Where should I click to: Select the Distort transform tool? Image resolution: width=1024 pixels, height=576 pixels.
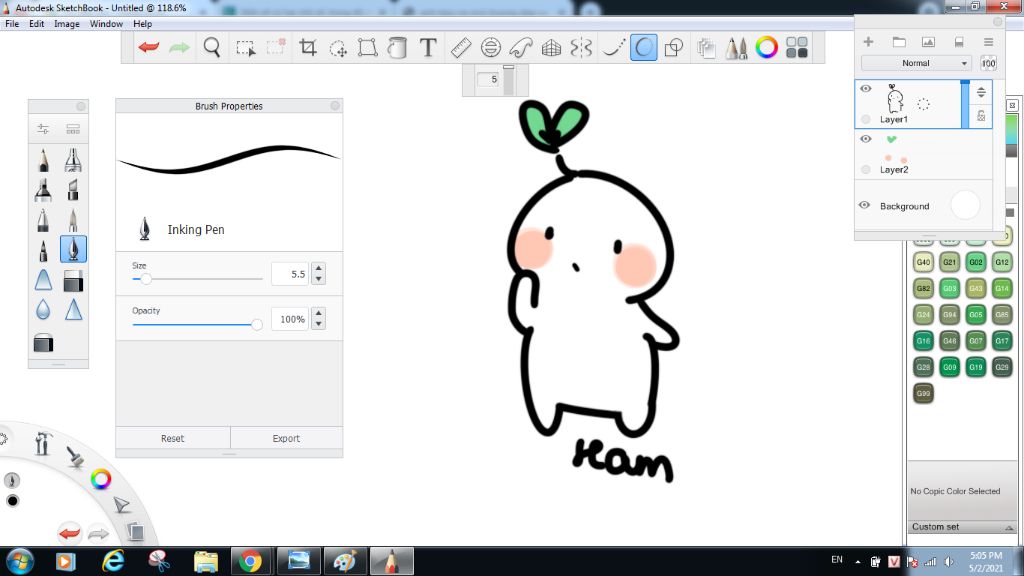[368, 47]
